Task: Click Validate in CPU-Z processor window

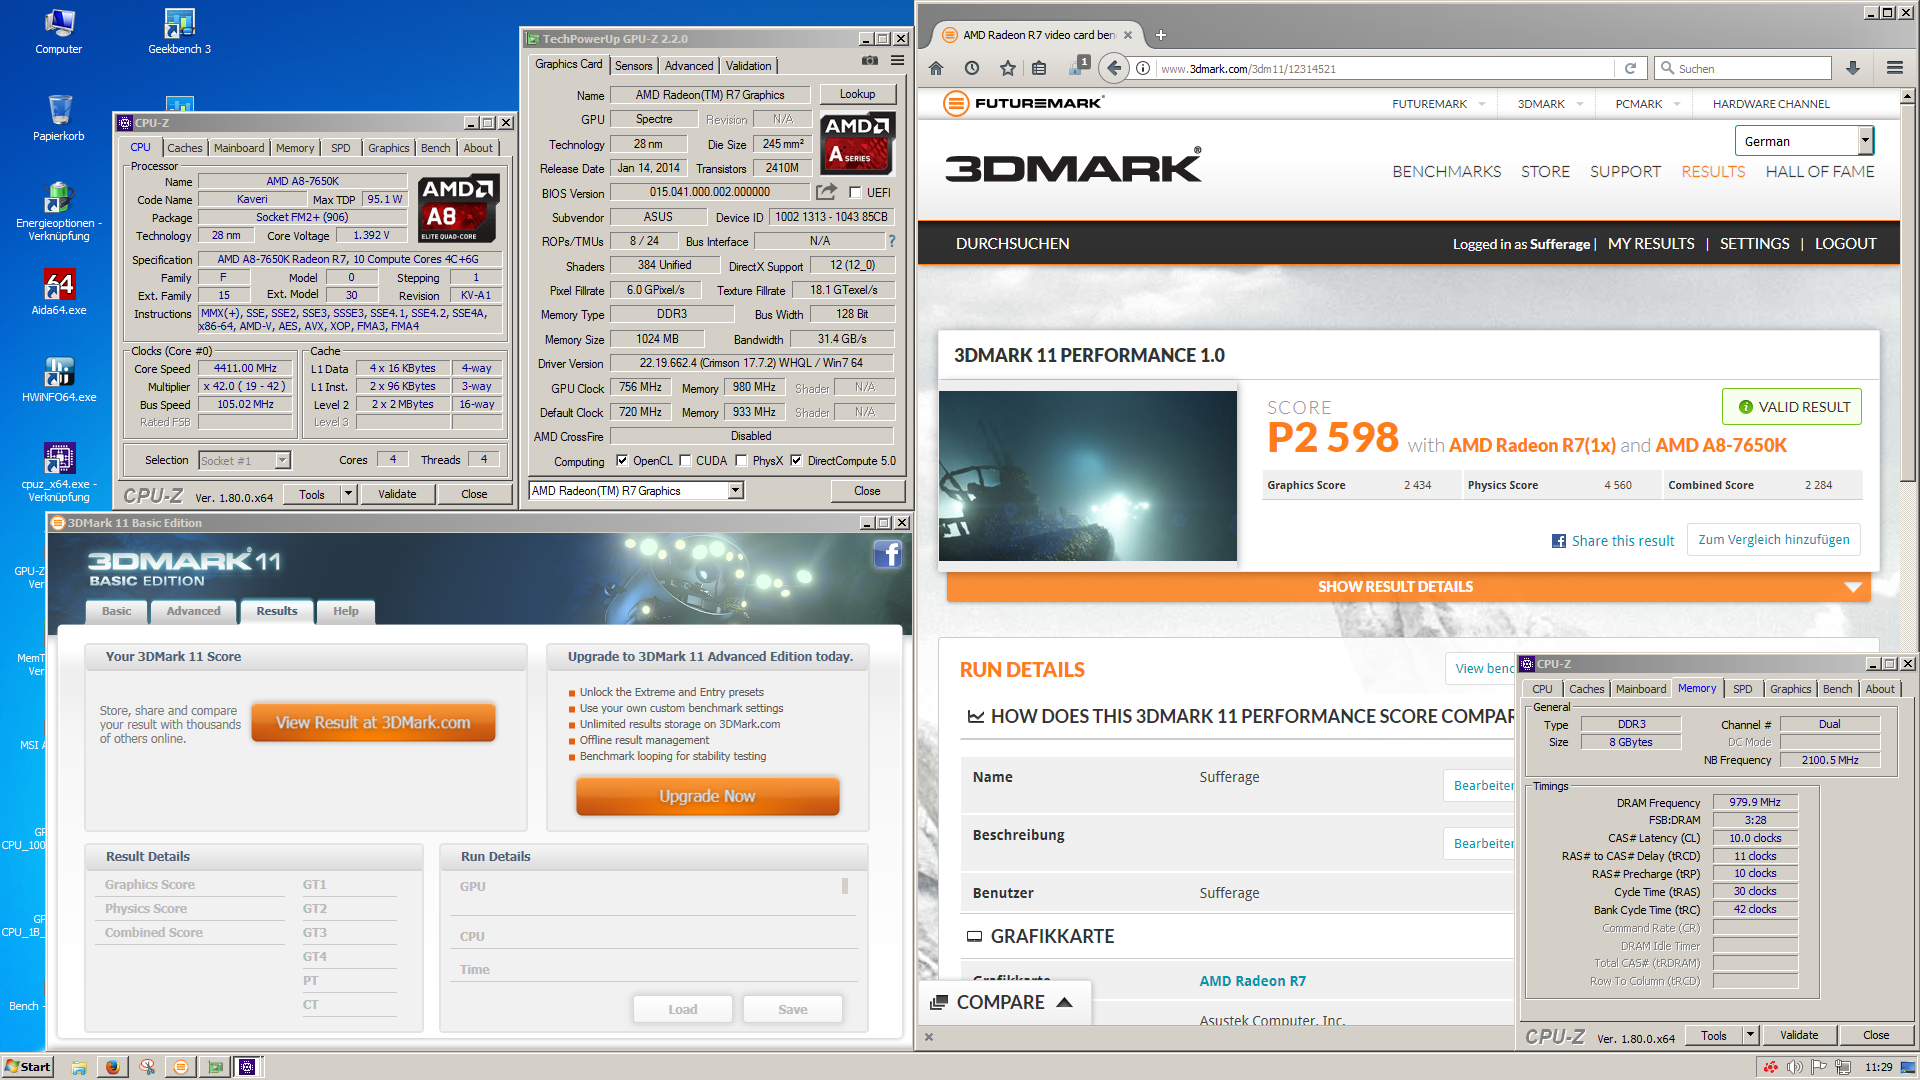Action: (397, 494)
